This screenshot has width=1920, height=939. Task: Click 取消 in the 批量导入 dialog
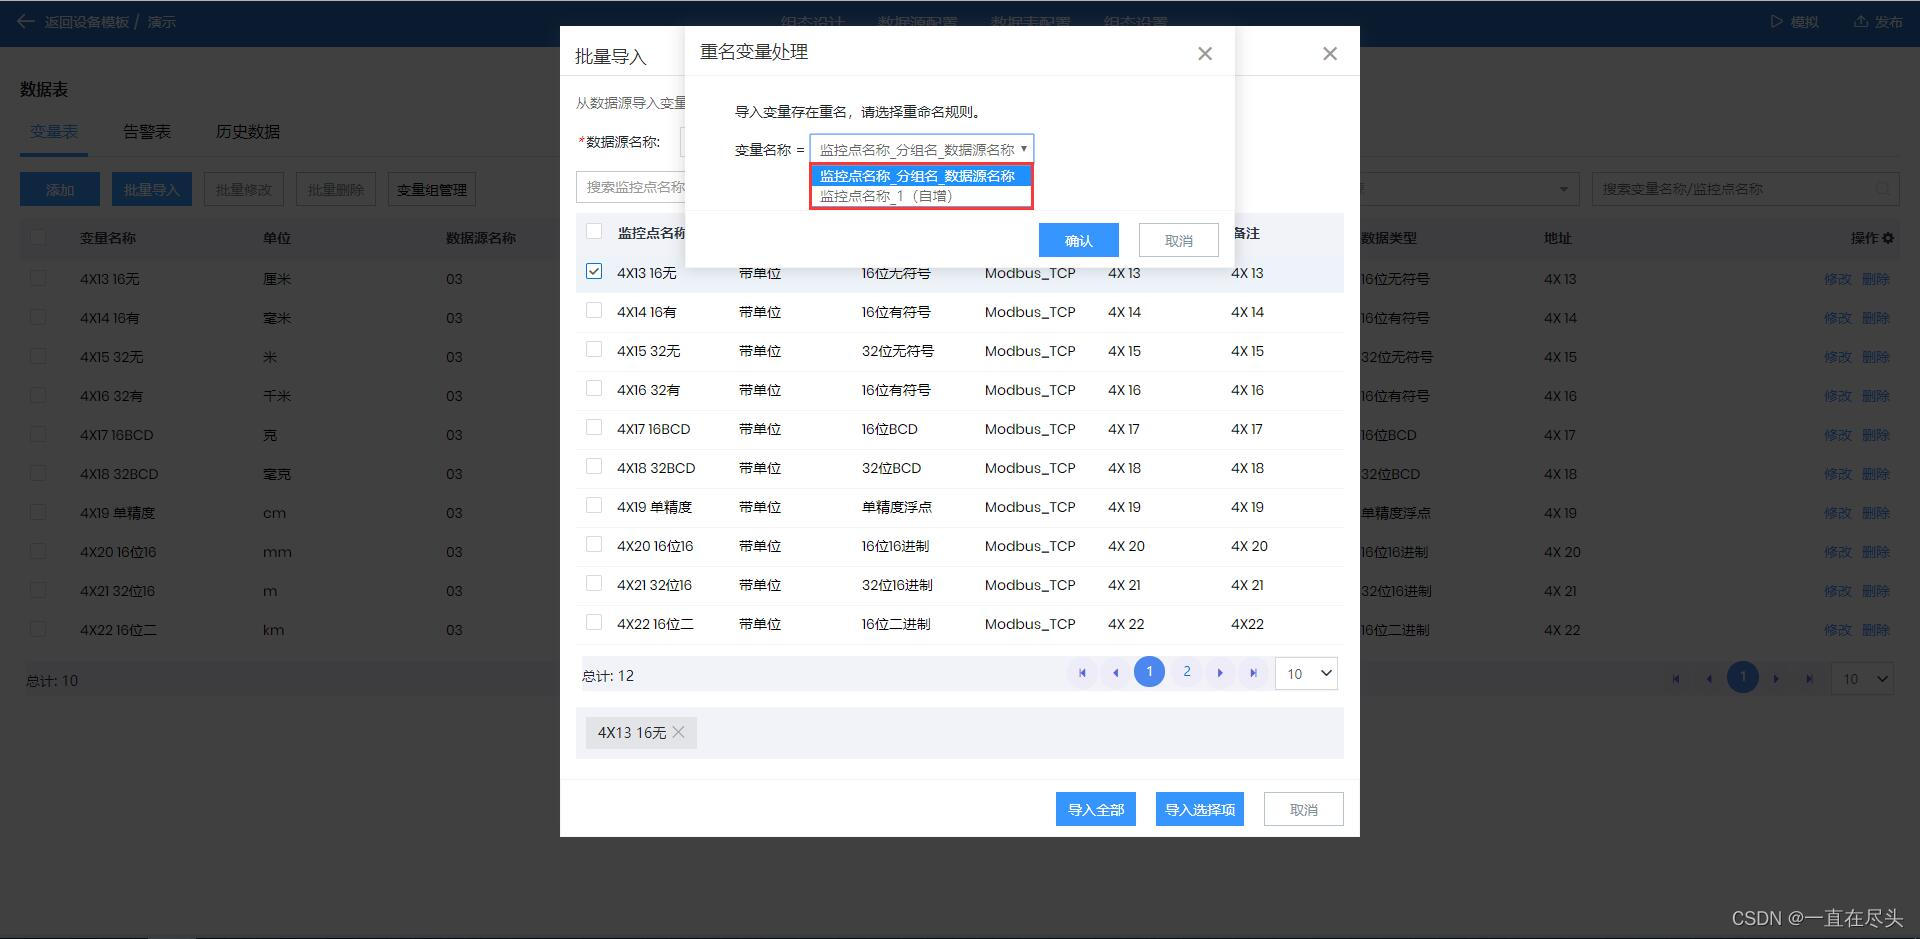pos(1304,809)
